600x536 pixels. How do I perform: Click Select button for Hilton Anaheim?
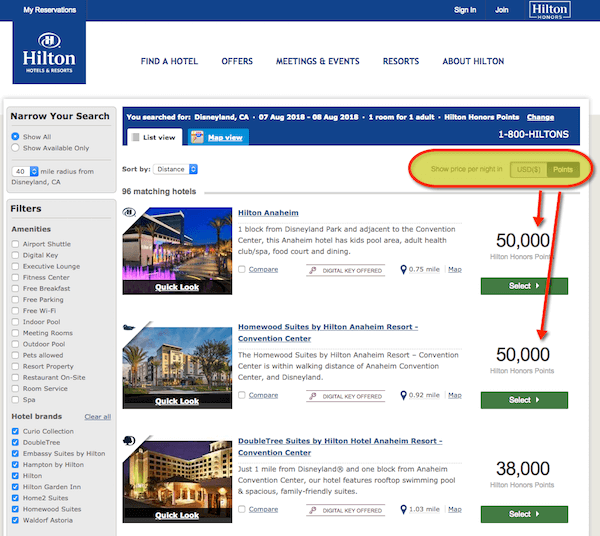[x=524, y=286]
